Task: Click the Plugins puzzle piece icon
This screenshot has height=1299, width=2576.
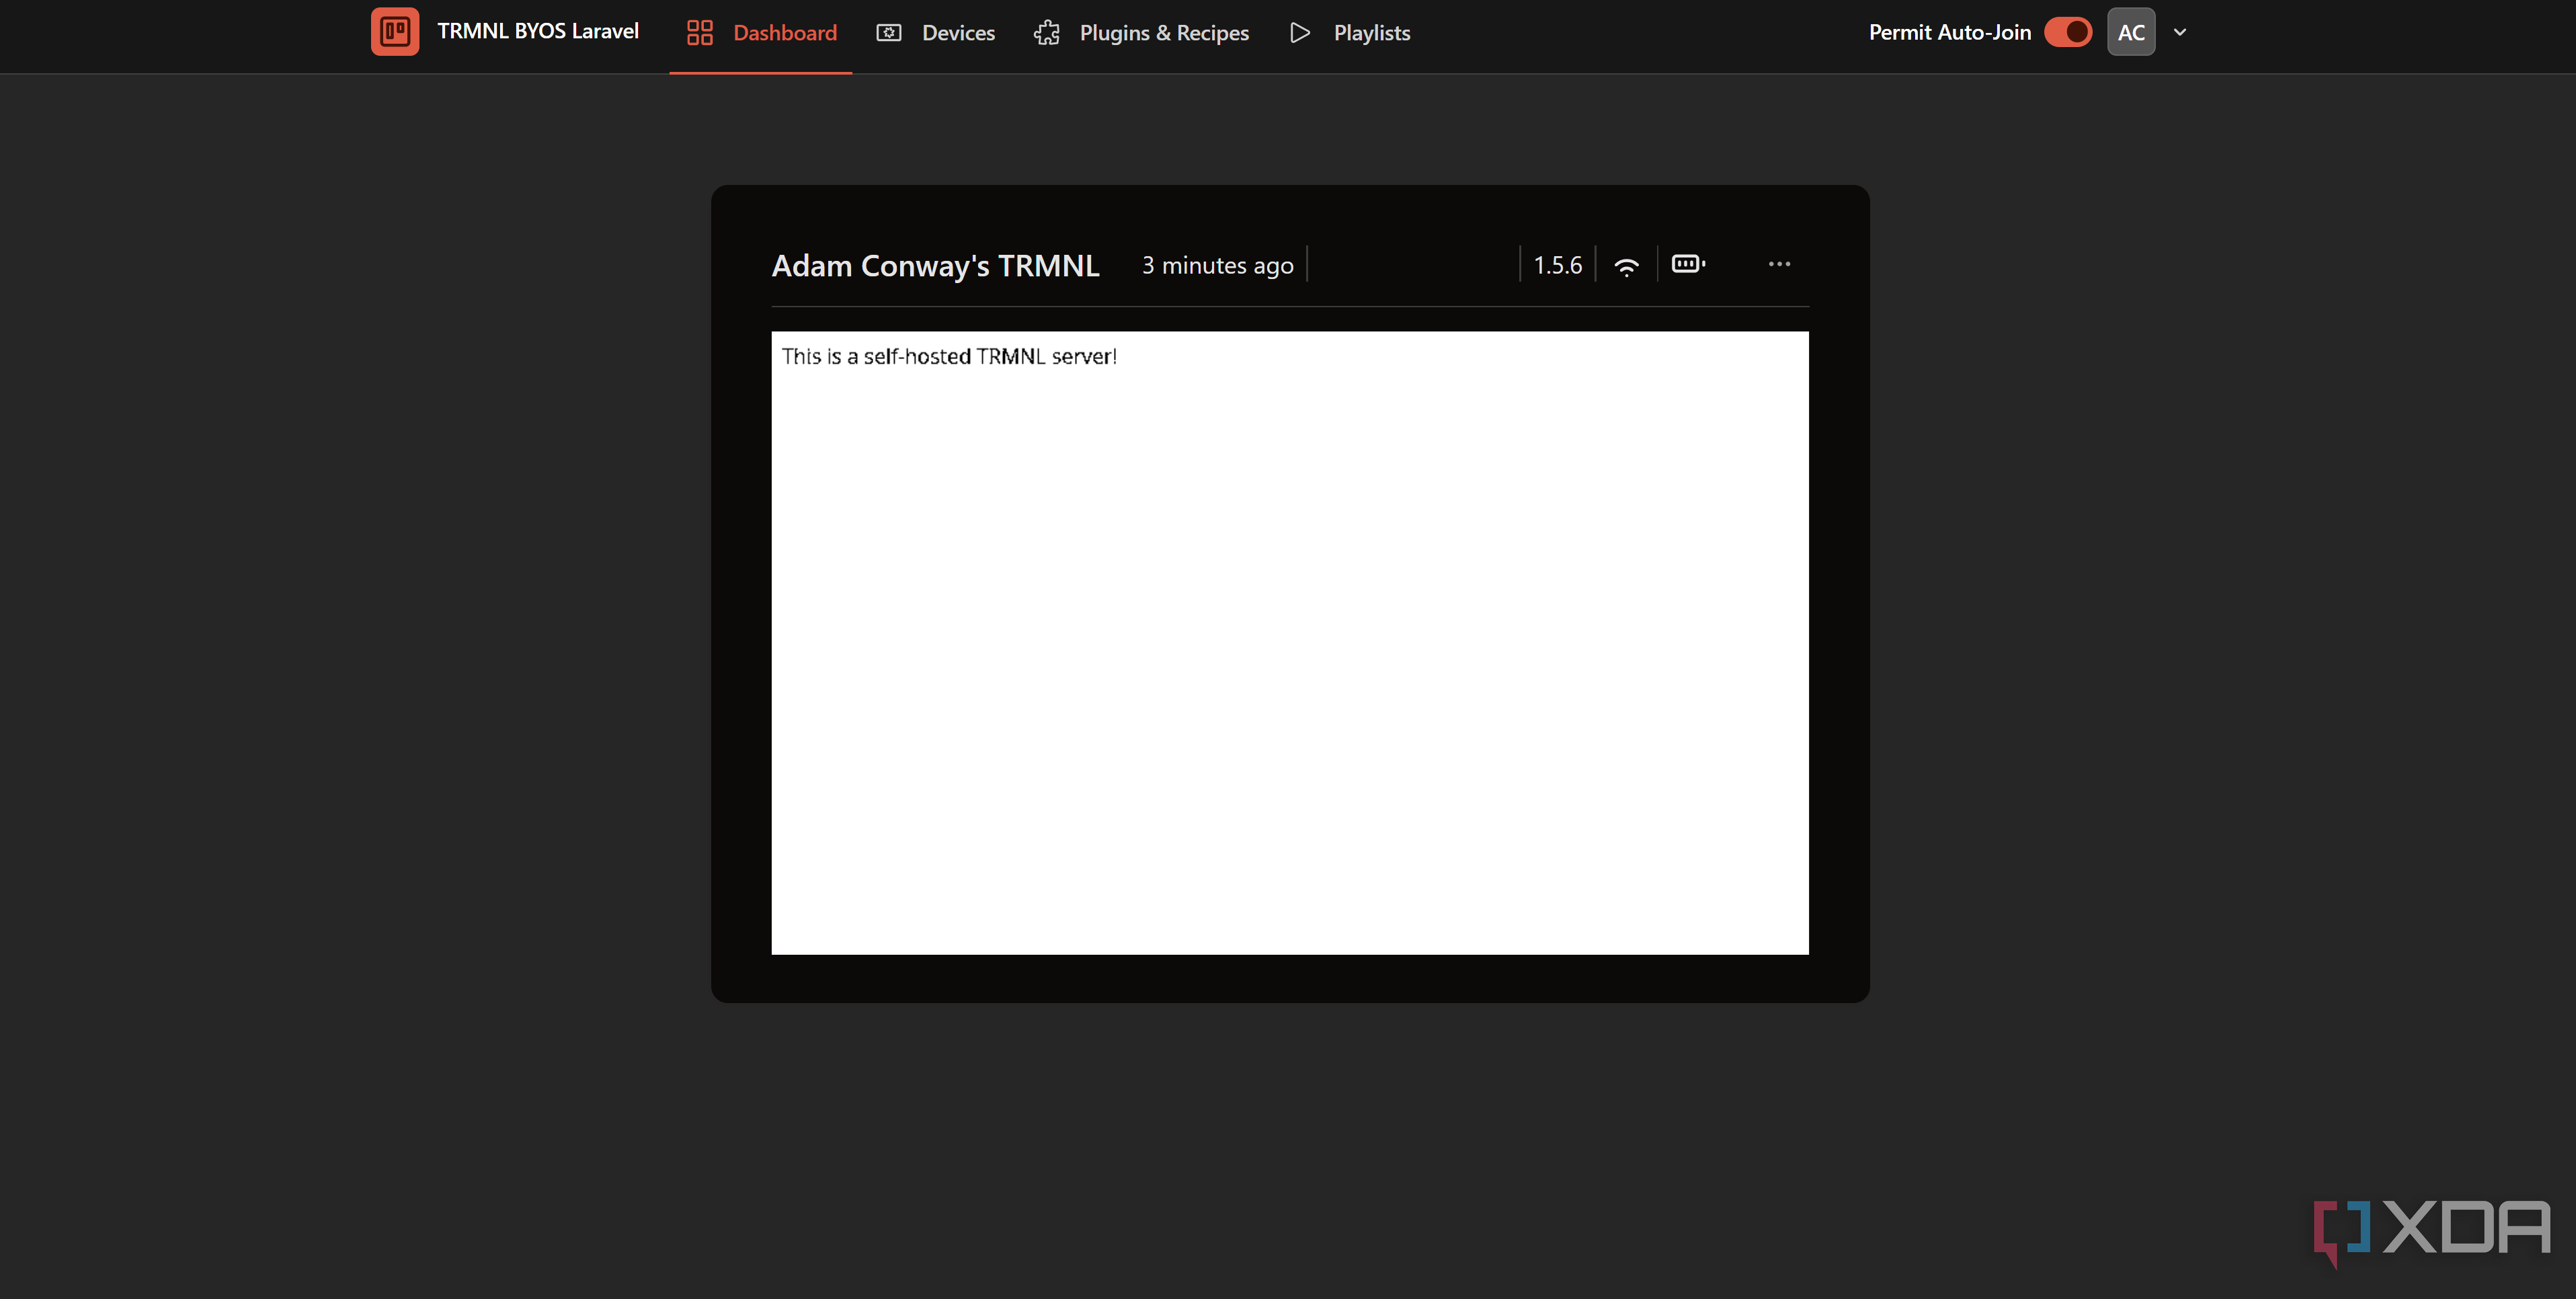Action: click(1047, 33)
